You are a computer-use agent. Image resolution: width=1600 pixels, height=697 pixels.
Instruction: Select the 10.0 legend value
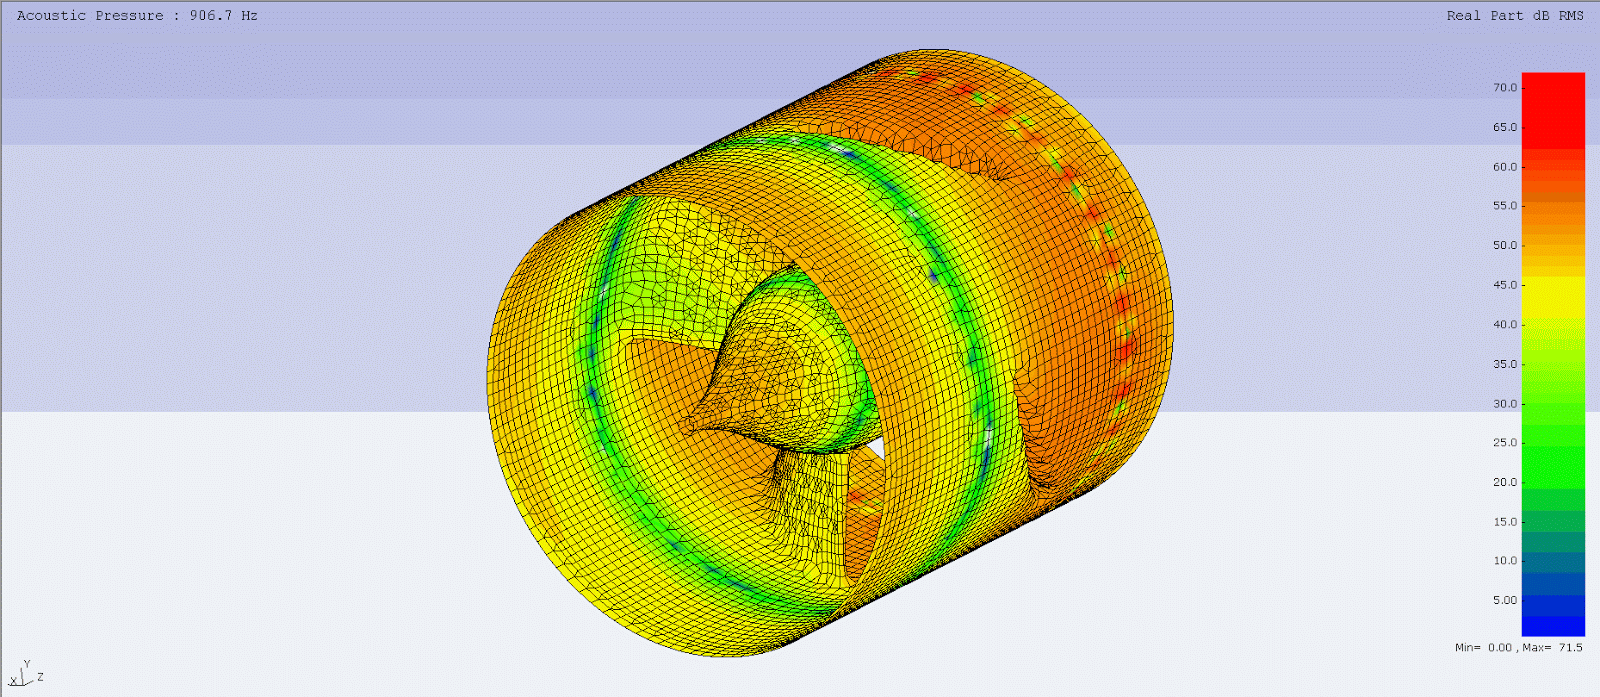coord(1504,561)
